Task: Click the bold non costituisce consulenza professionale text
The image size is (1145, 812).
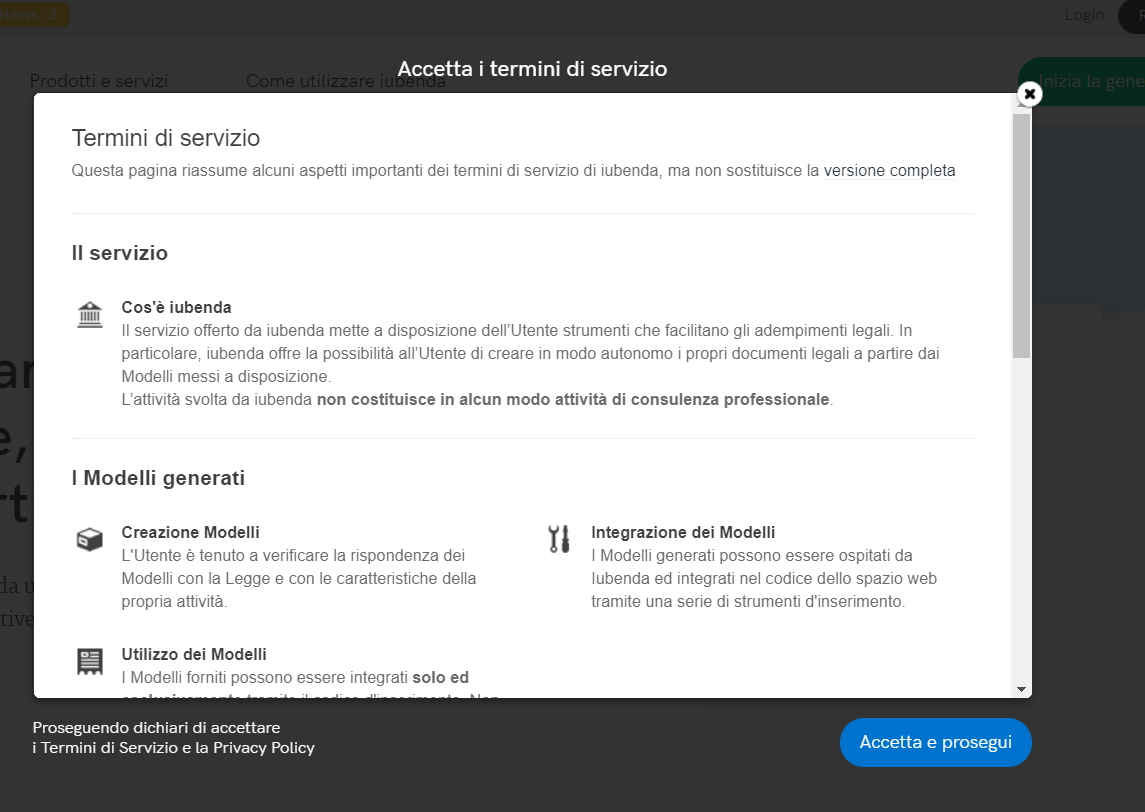Action: [573, 399]
